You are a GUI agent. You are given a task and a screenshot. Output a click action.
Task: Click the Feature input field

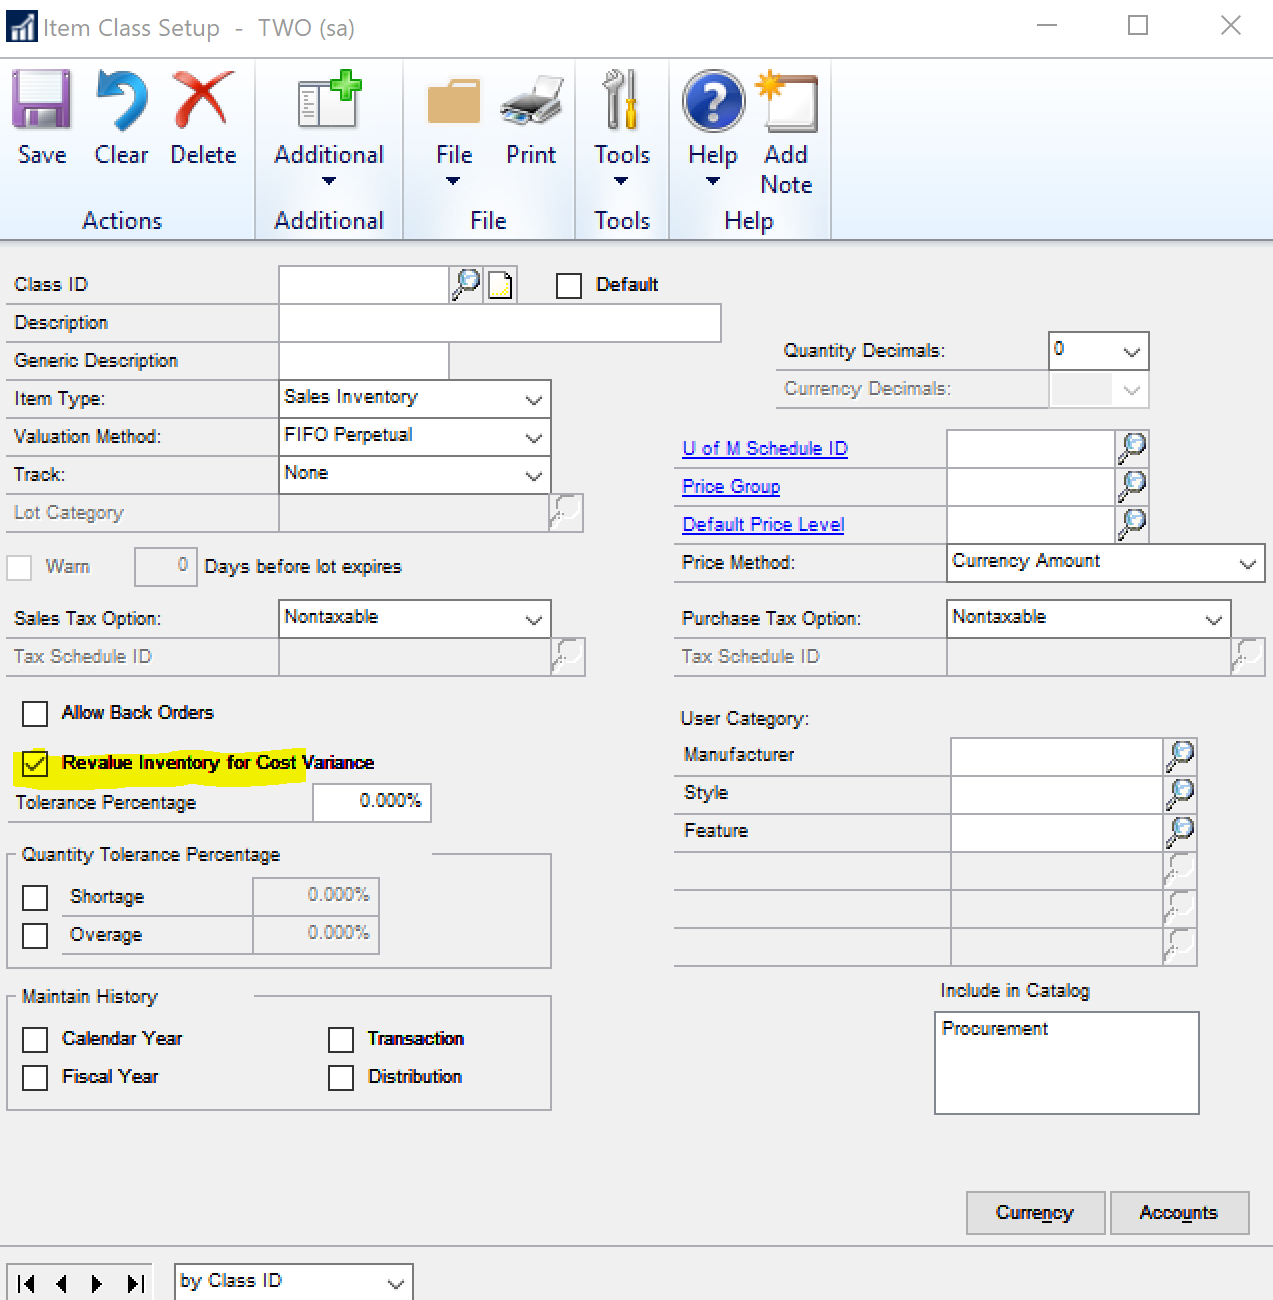[1057, 833]
